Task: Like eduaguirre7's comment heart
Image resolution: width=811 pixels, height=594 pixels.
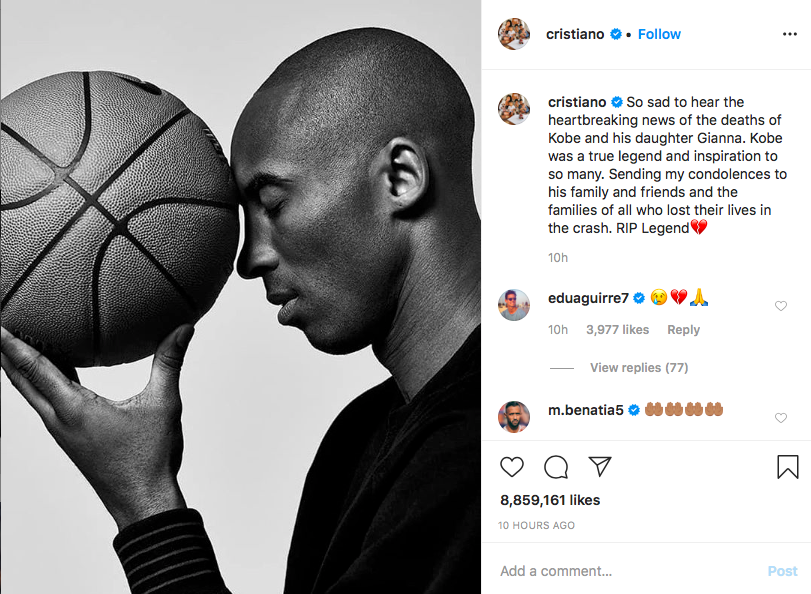Action: click(780, 306)
